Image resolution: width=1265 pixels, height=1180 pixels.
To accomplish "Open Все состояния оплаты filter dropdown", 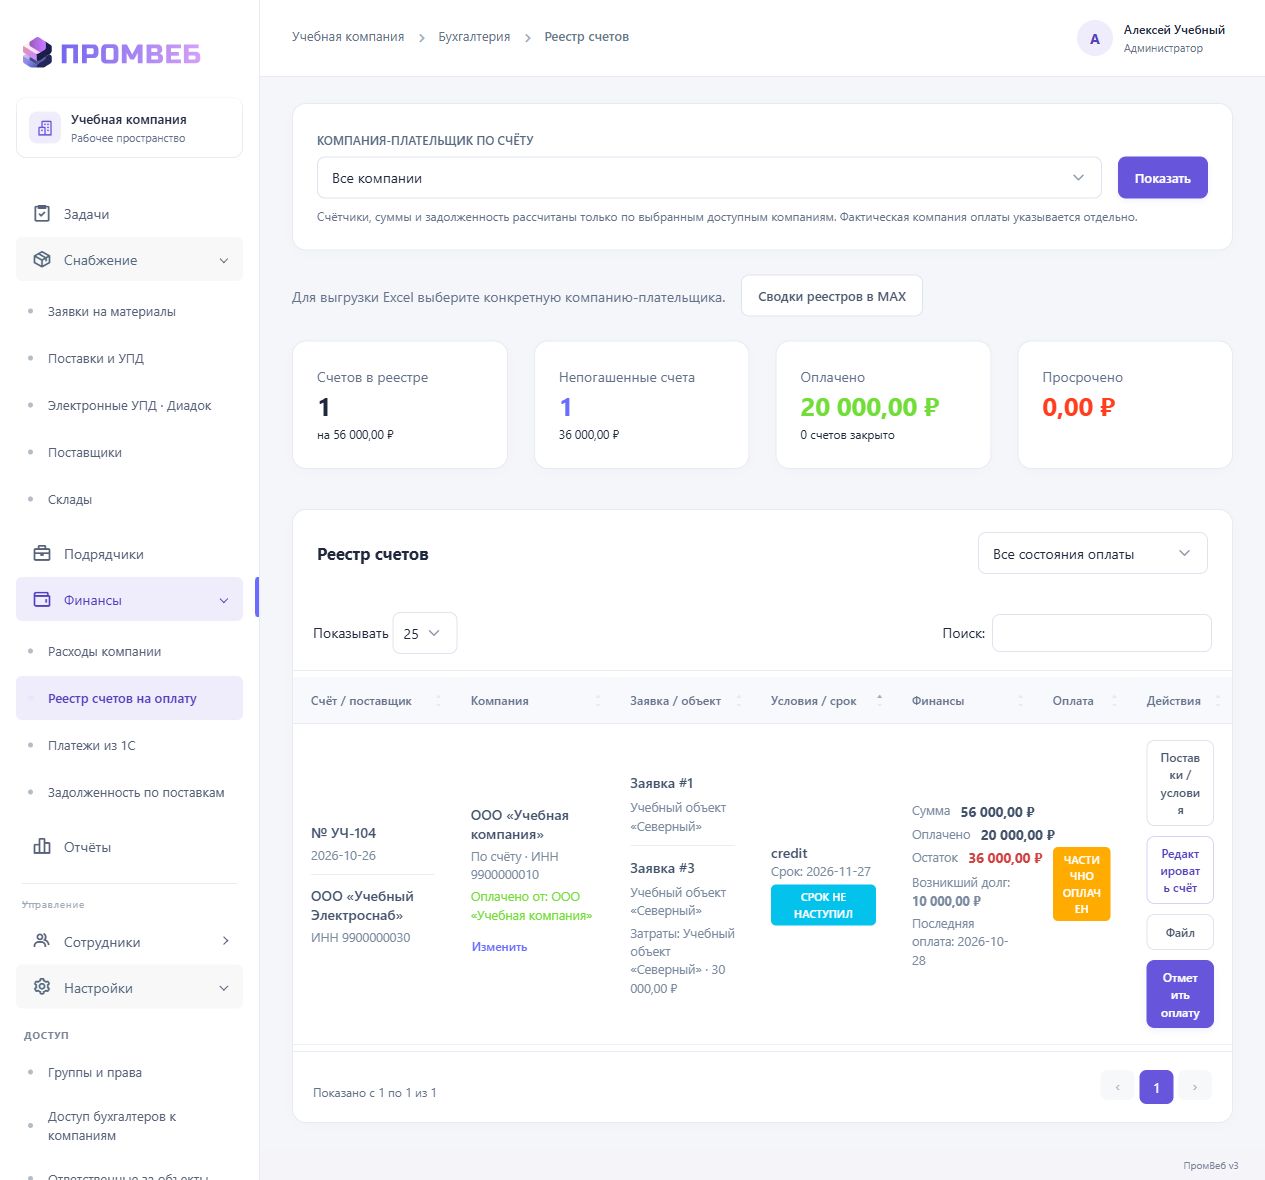I will 1093,554.
